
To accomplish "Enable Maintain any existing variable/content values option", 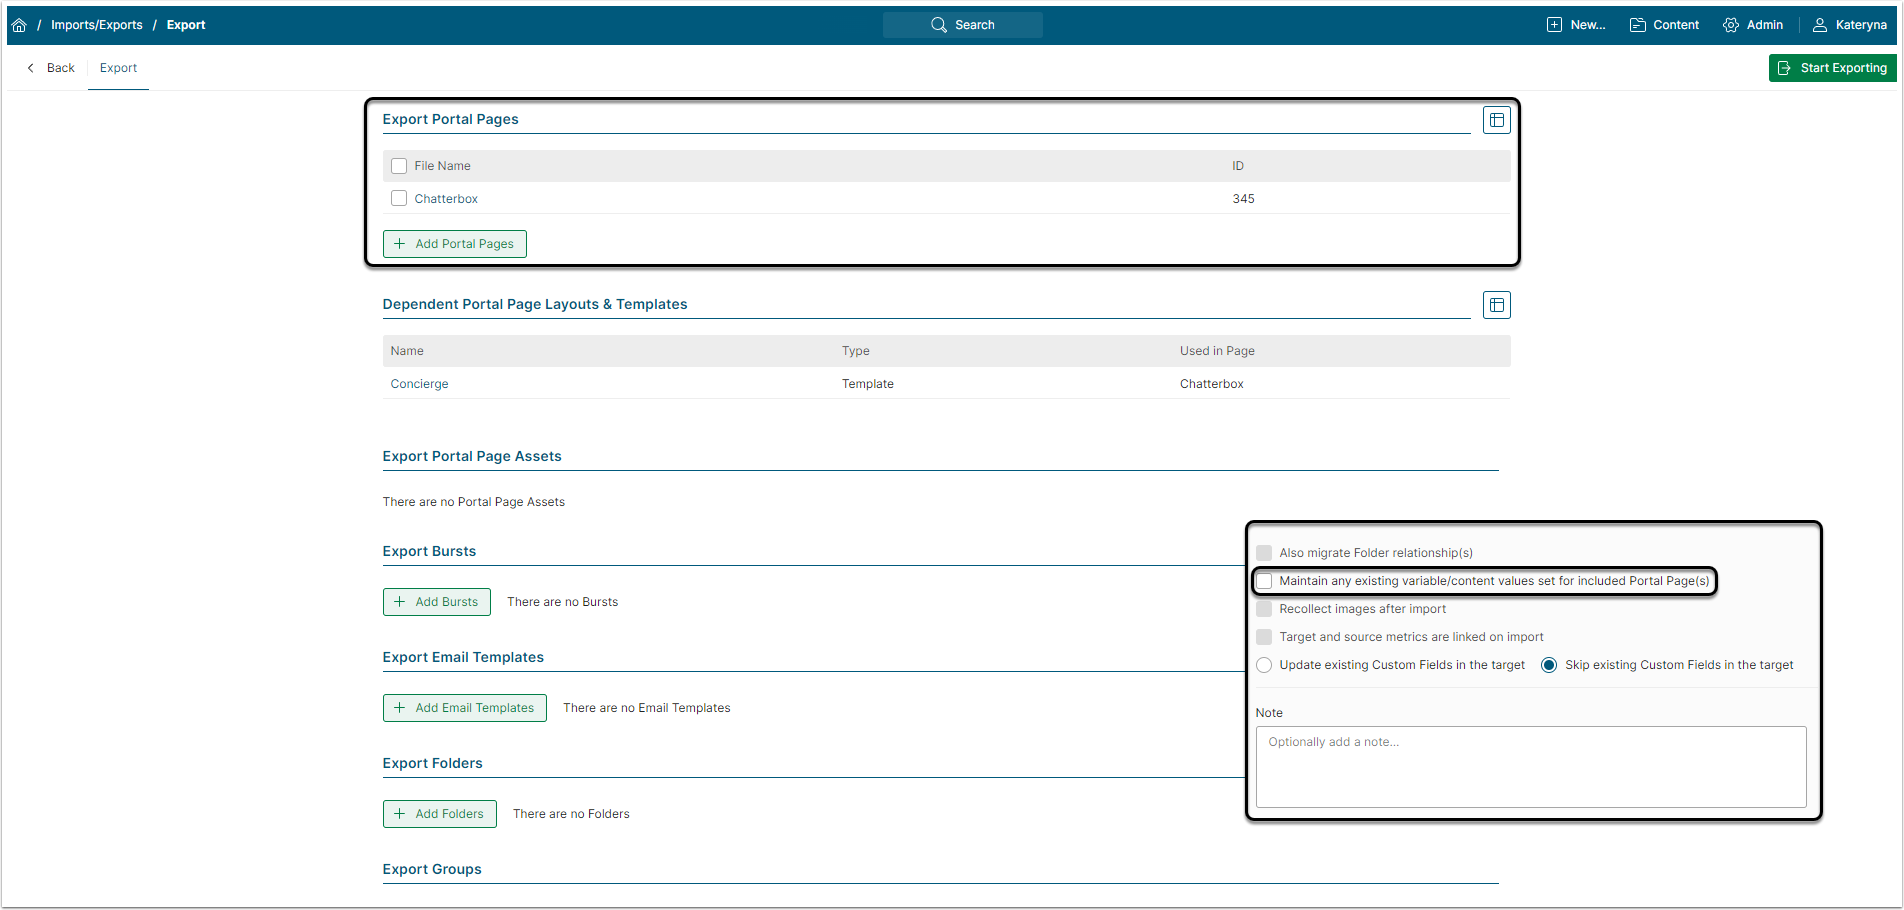I will 1265,581.
